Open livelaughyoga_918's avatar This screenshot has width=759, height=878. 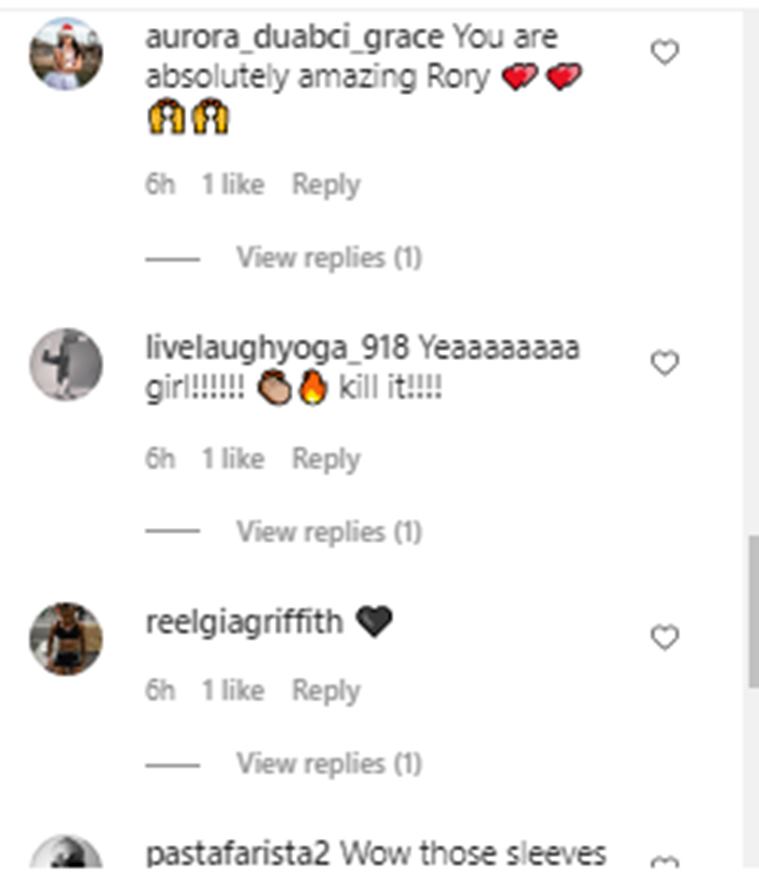coord(66,364)
